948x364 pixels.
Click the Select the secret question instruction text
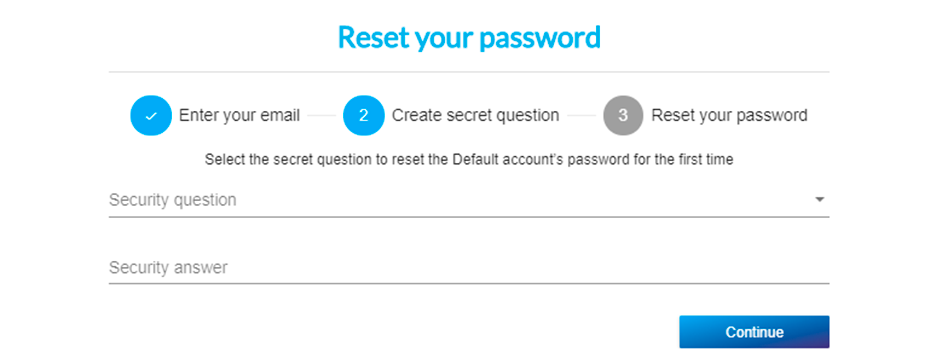[469, 160]
